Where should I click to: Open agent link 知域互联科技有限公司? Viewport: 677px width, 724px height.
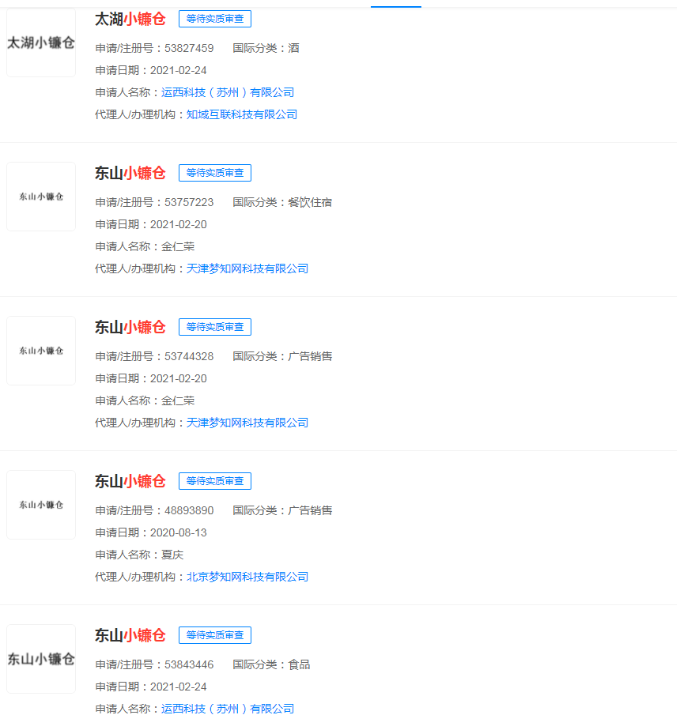(242, 115)
